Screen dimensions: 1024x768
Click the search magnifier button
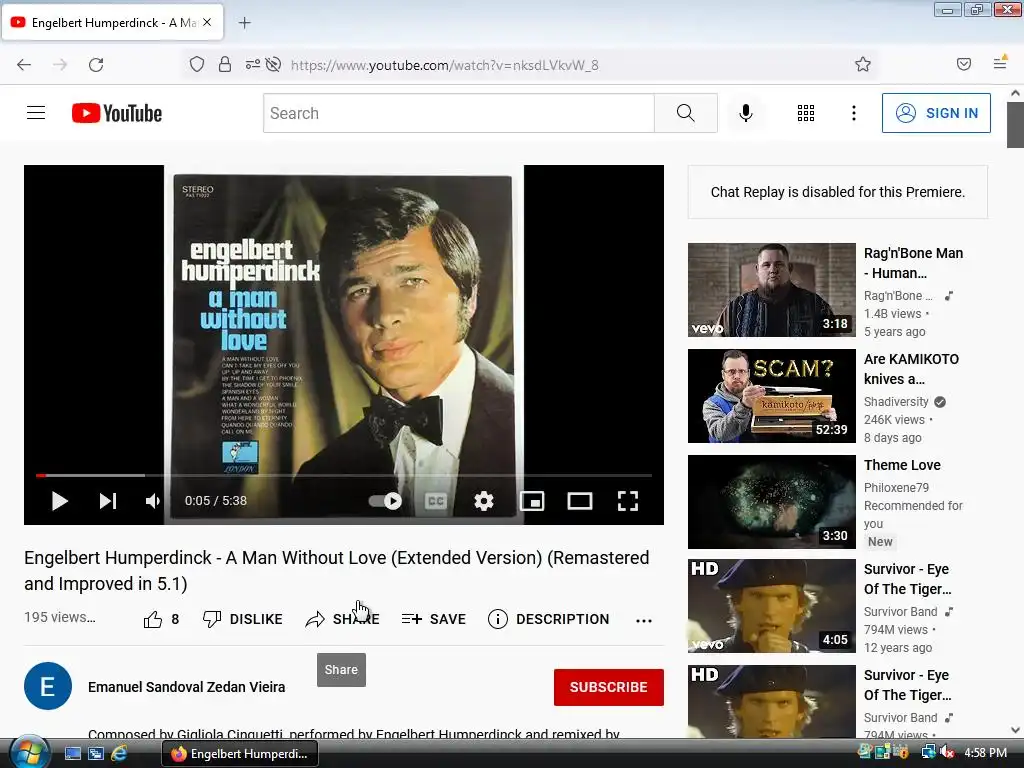[x=686, y=113]
